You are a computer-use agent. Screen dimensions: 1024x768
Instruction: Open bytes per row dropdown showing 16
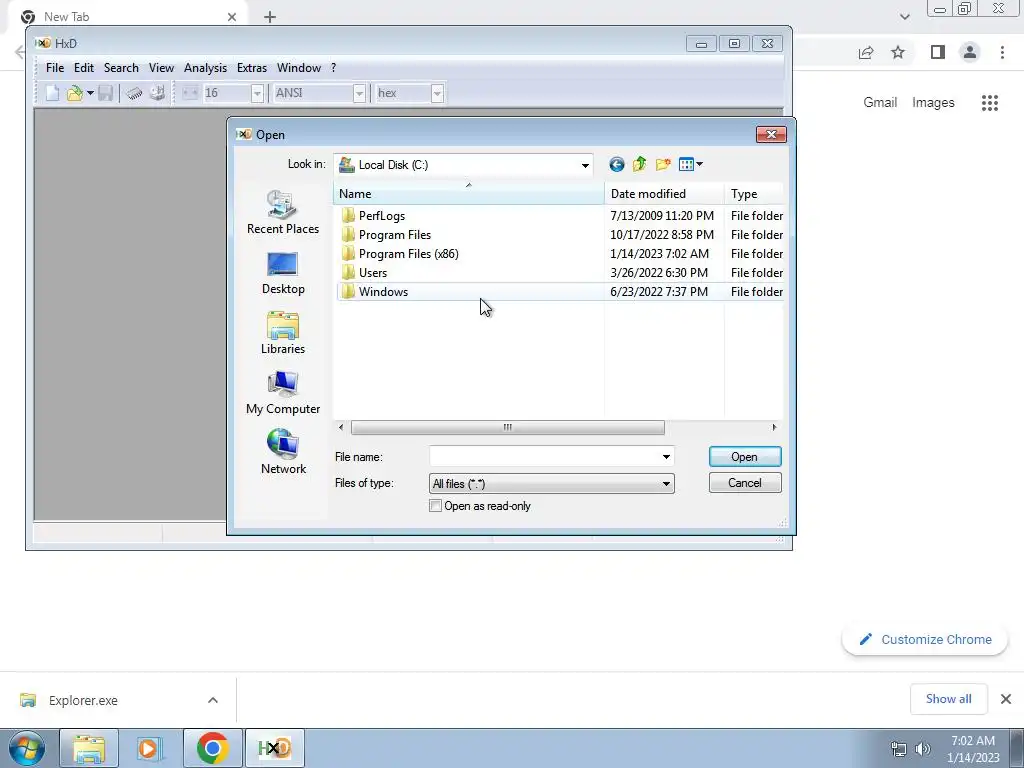[257, 93]
